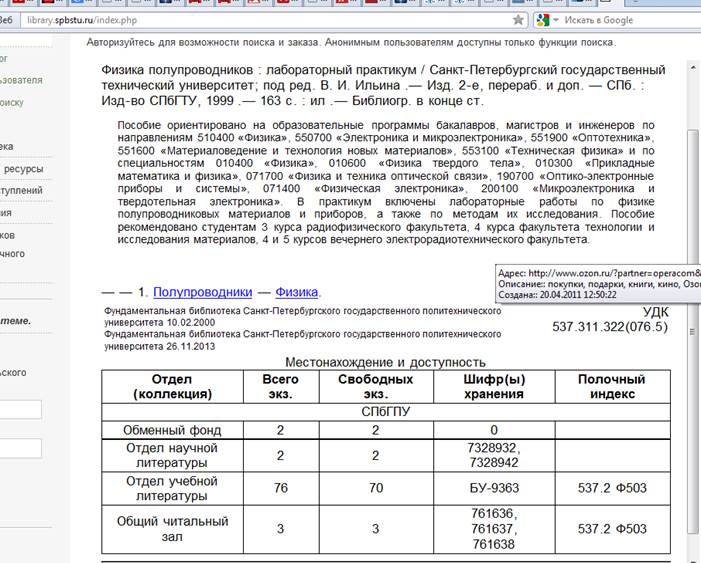Click storage codes '7328932, 7328942'
Image resolution: width=701 pixels, height=563 pixels.
click(494, 455)
